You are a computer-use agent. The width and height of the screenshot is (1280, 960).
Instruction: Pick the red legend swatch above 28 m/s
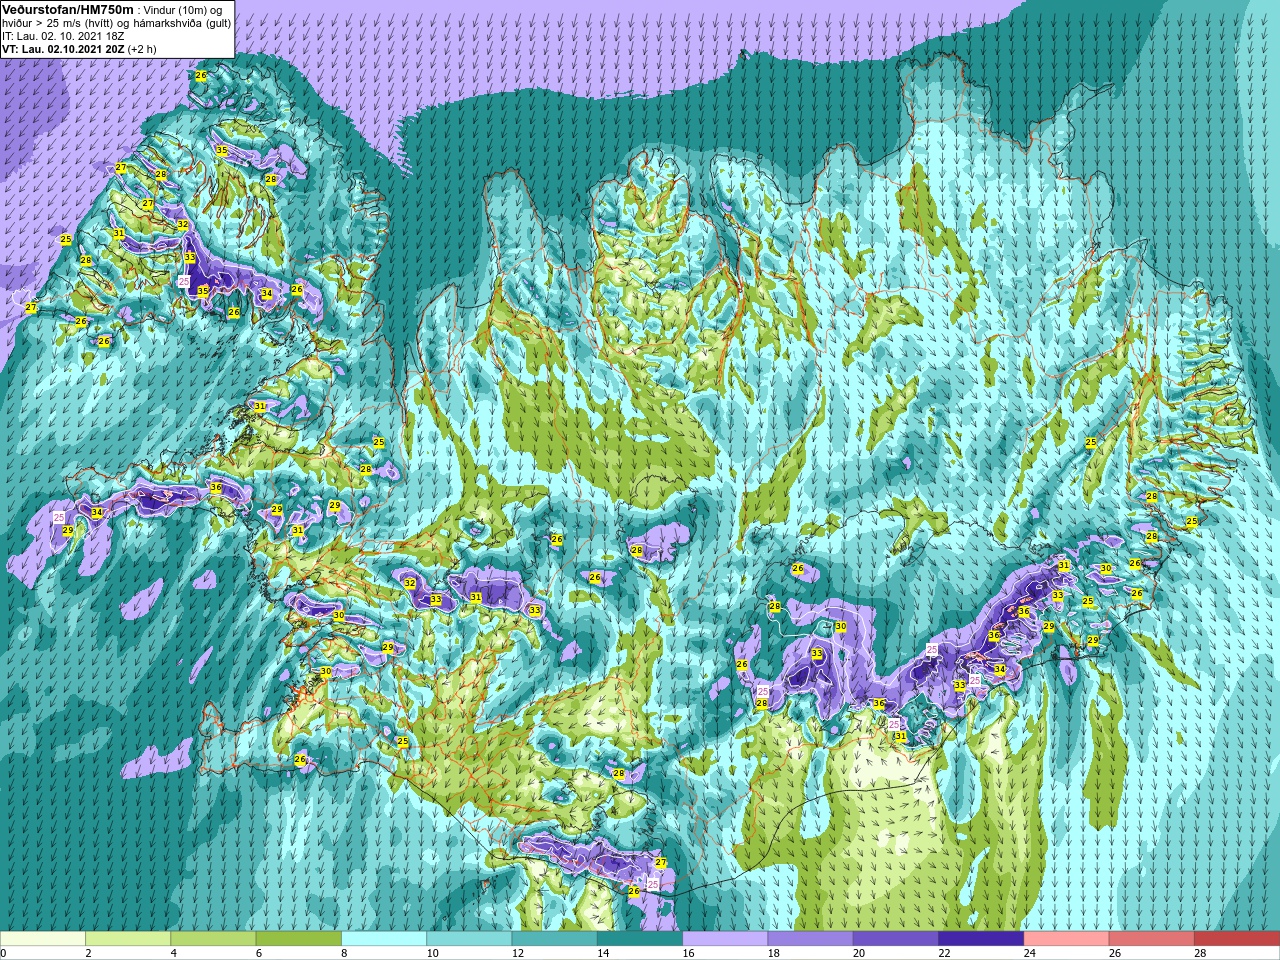(x=1237, y=939)
